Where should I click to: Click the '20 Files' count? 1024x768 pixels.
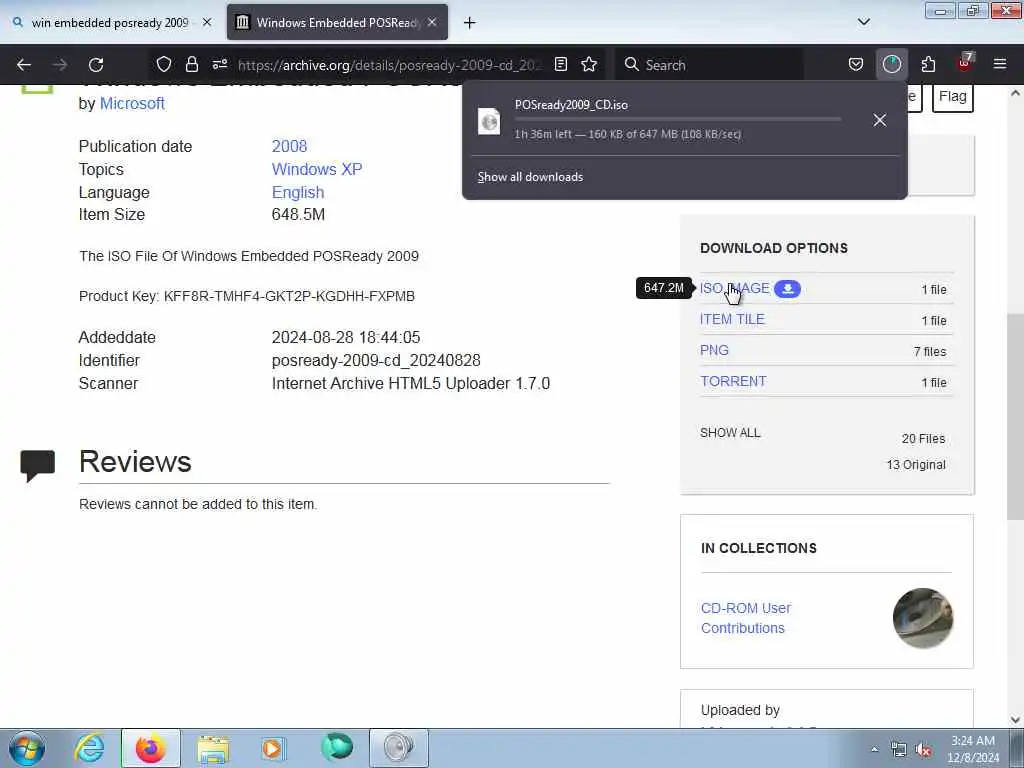coord(923,439)
